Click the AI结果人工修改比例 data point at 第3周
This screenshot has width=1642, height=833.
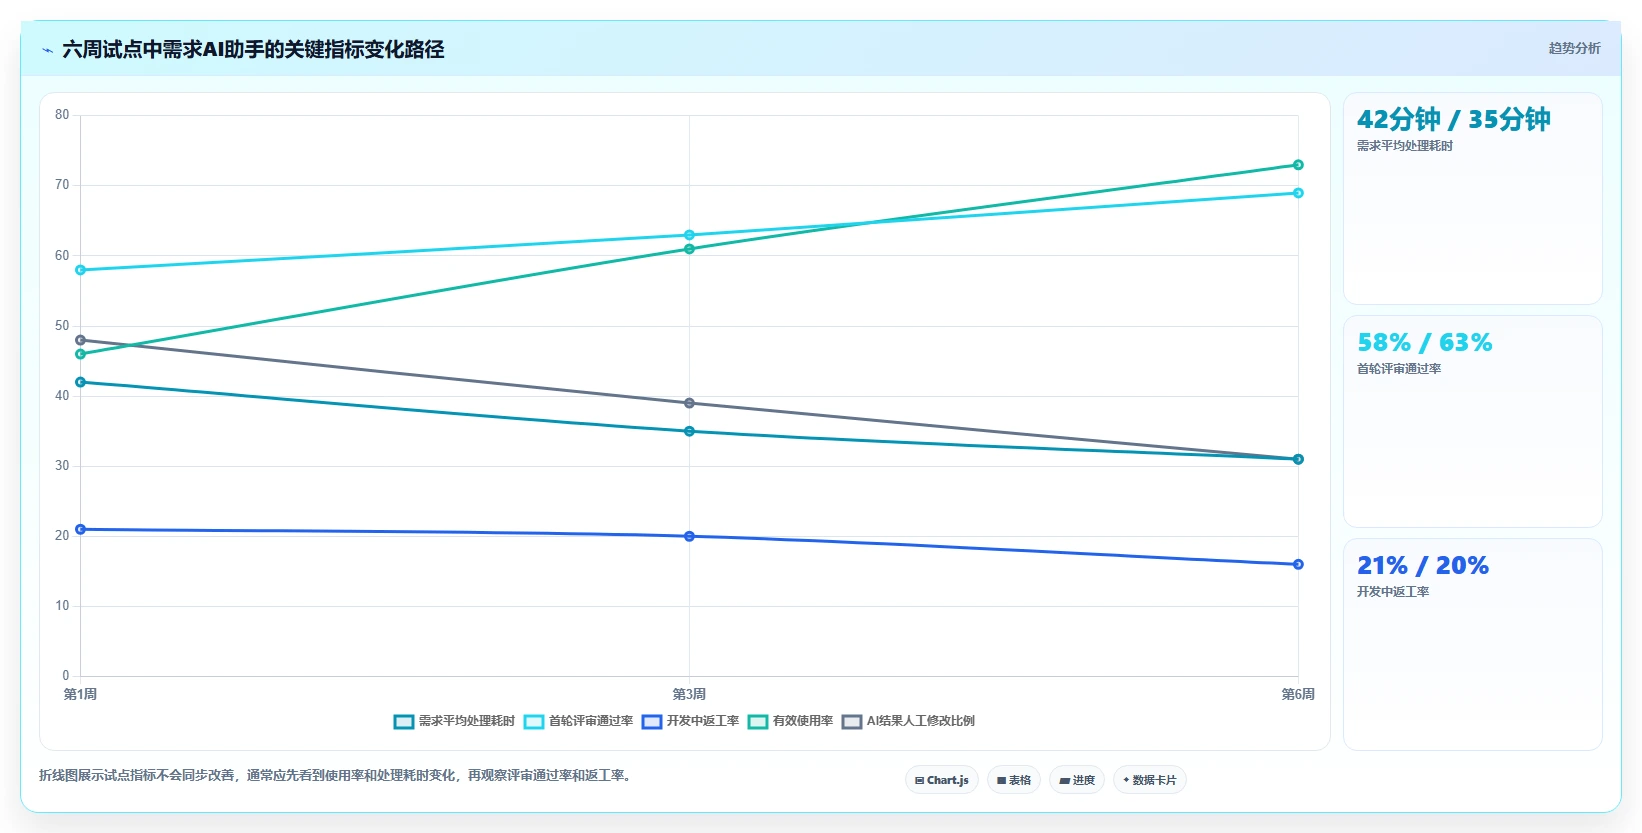click(689, 403)
